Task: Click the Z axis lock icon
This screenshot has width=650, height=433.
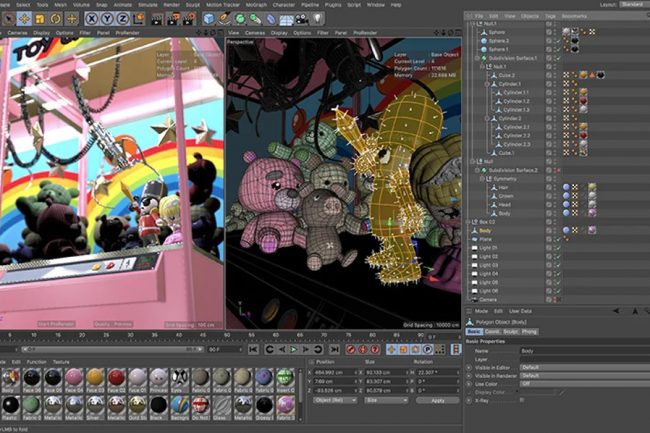Action: pyautogui.click(x=122, y=18)
